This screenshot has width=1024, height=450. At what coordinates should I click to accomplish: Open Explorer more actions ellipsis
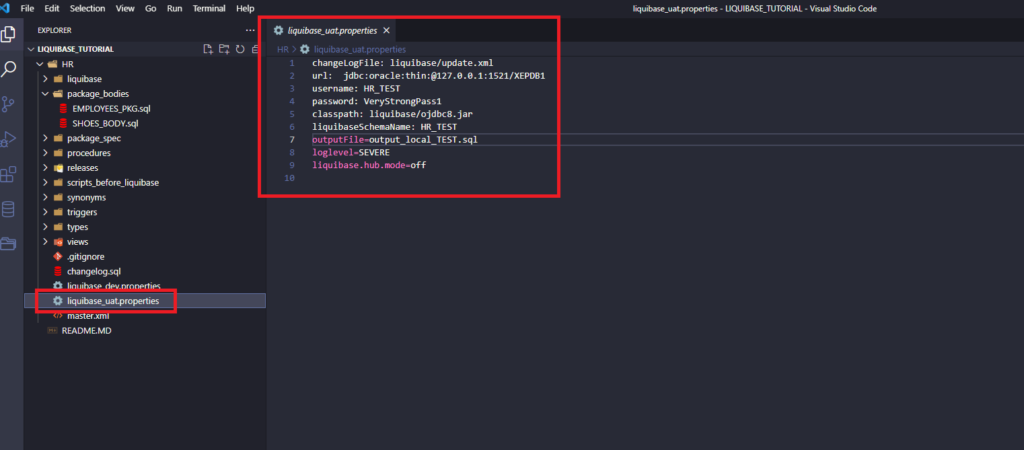[250, 30]
